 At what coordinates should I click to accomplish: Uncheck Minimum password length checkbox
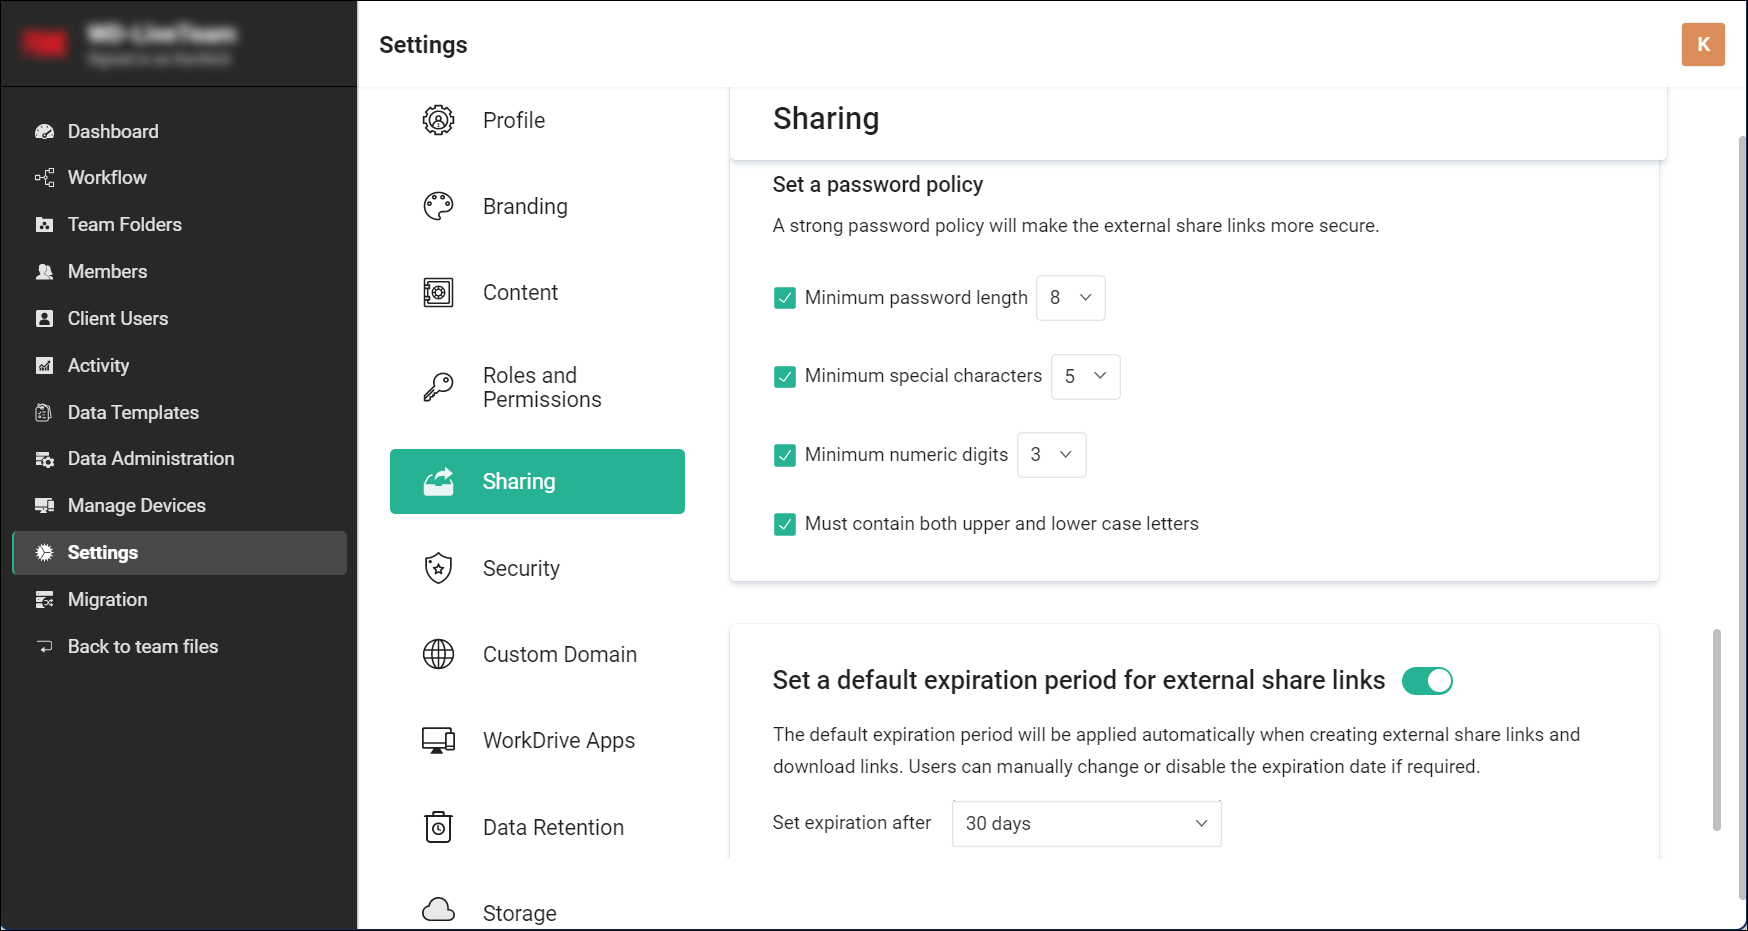coord(785,298)
